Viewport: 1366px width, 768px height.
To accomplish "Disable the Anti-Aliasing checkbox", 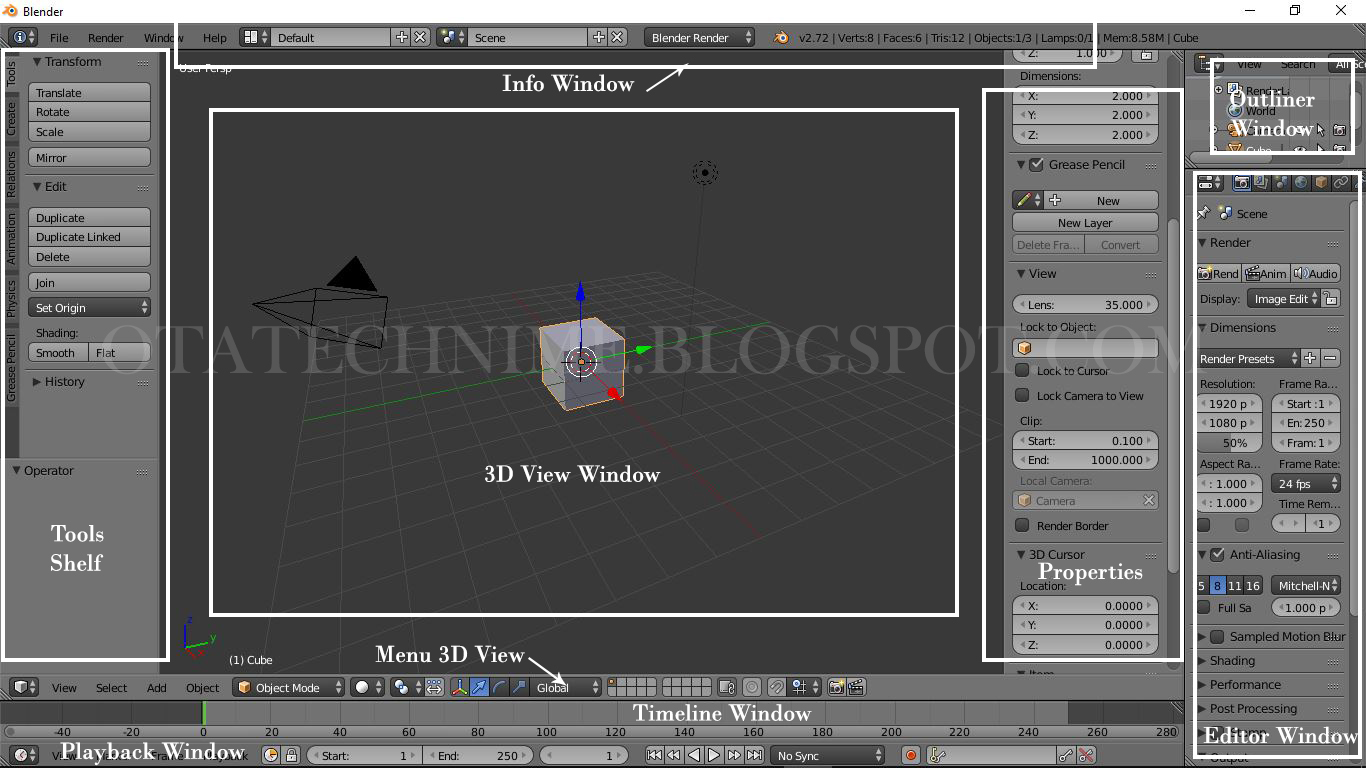I will tap(1216, 554).
